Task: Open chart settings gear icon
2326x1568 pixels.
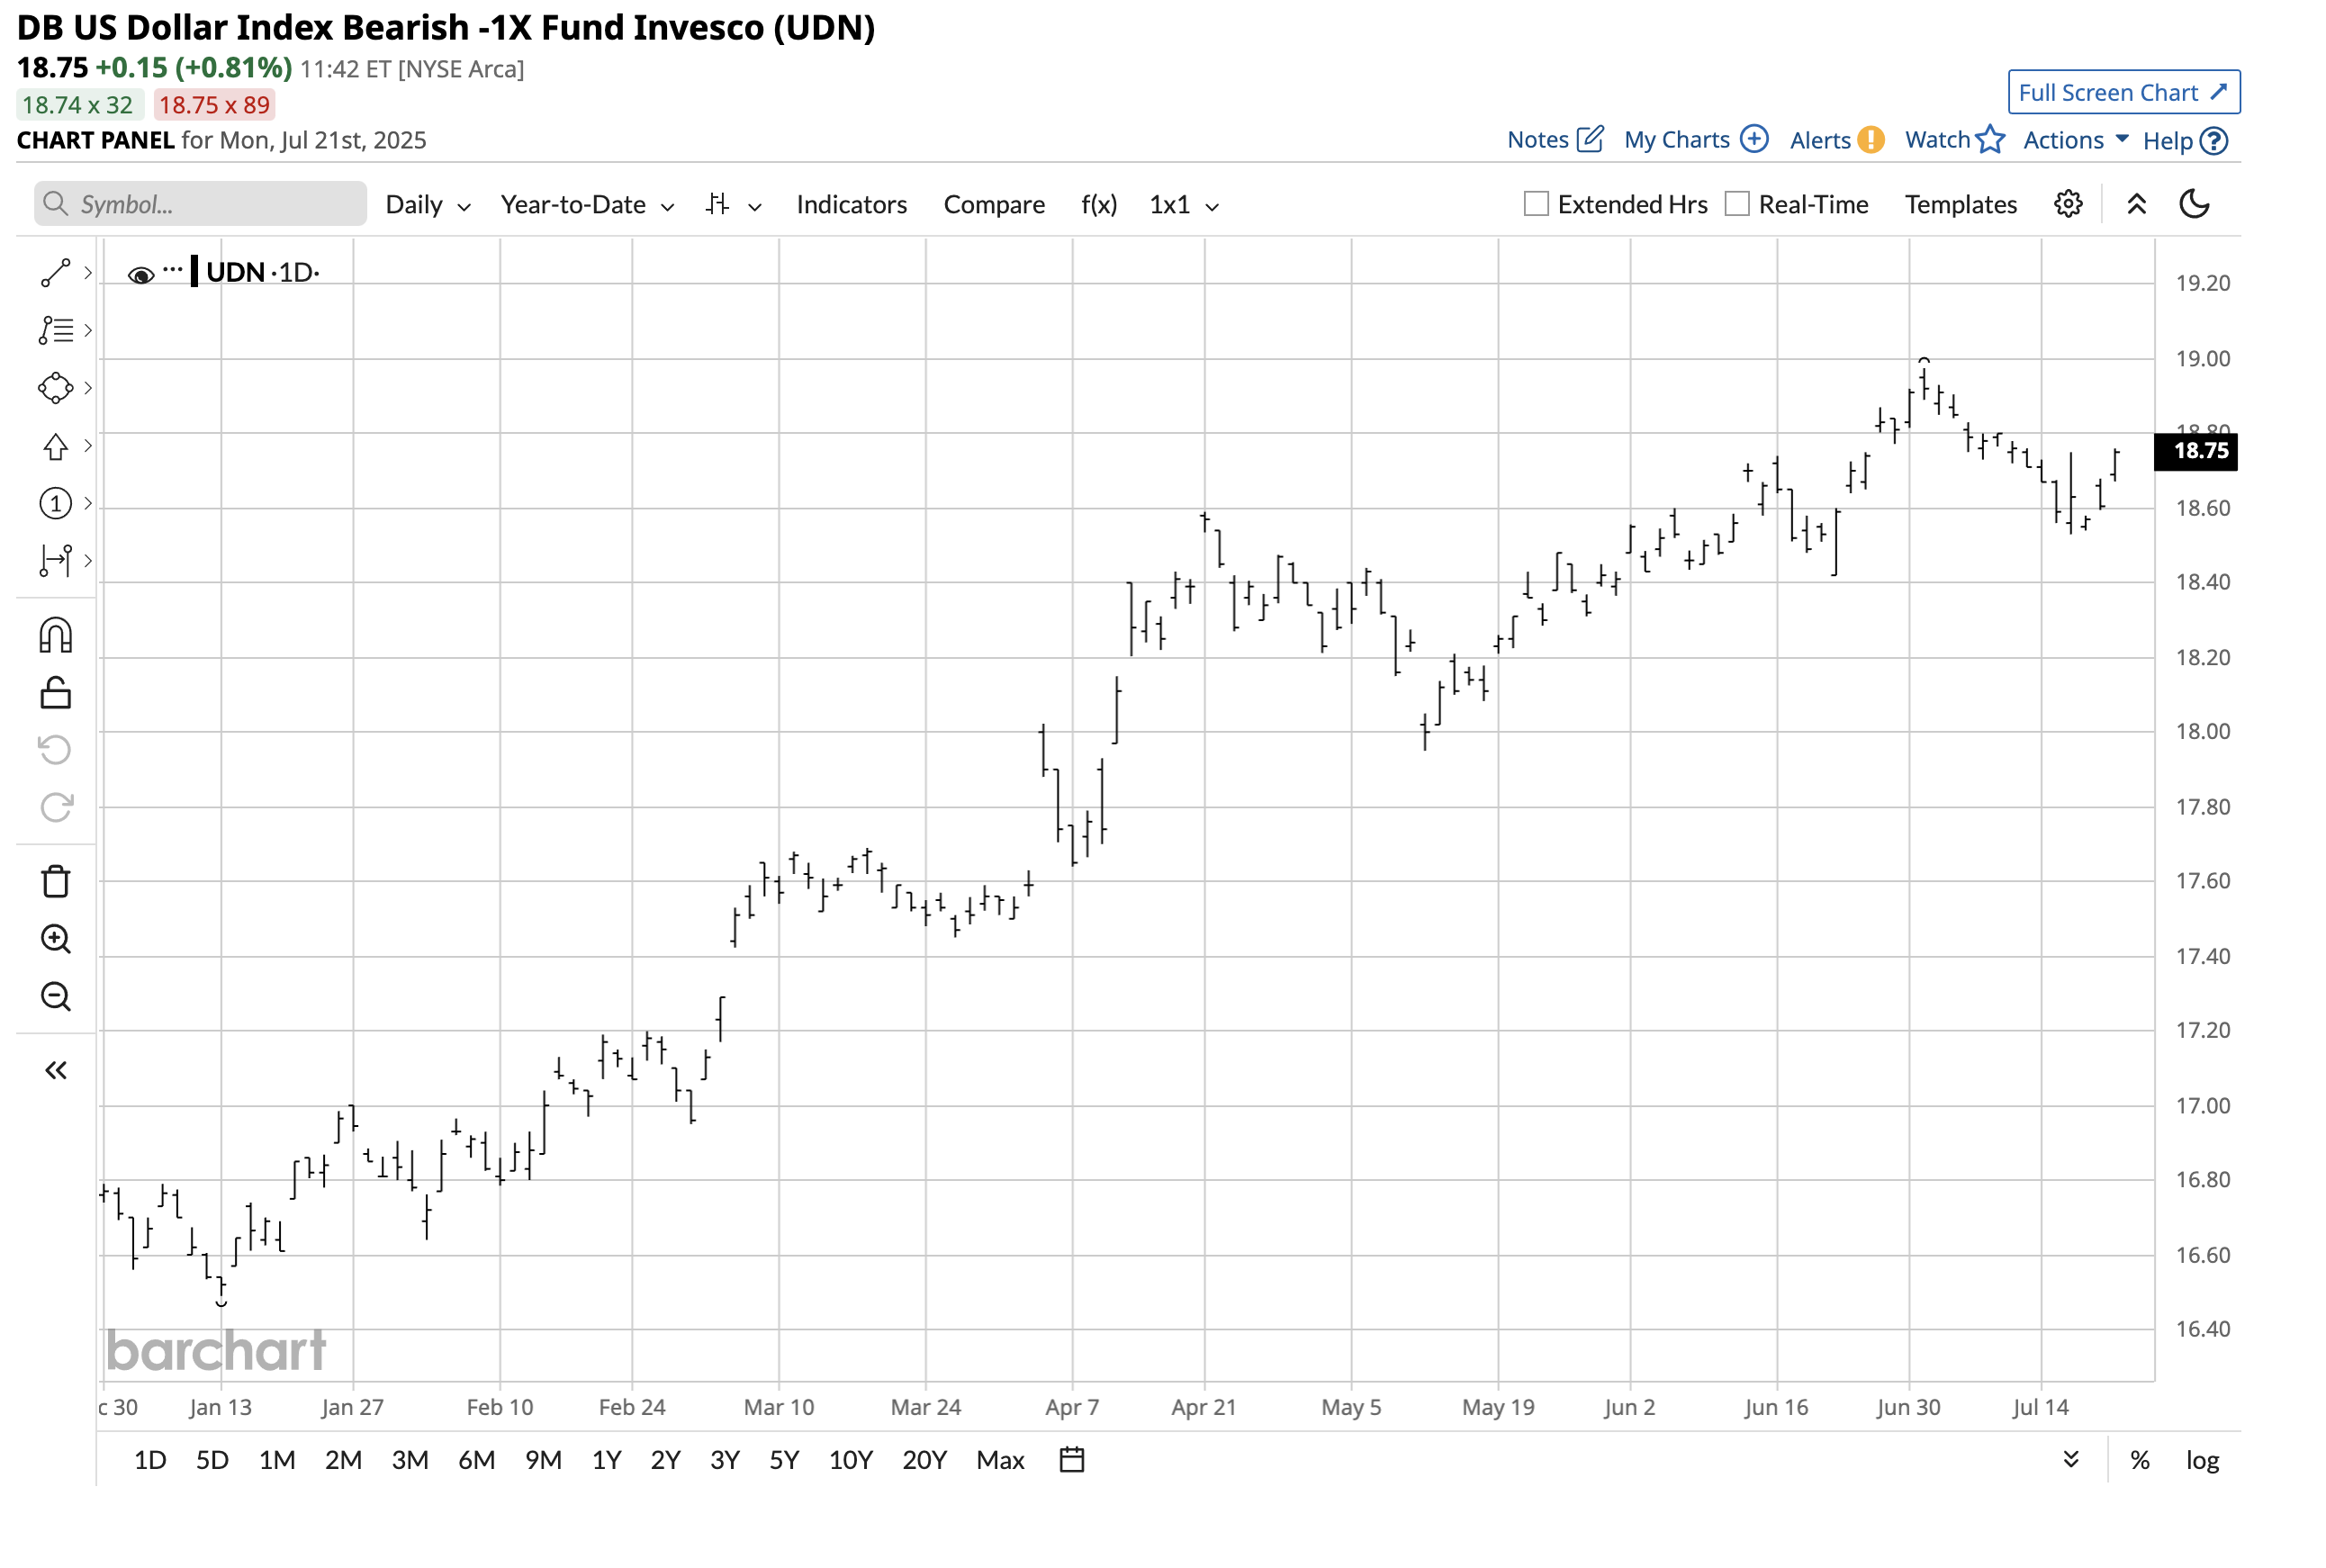Action: (x=2067, y=204)
